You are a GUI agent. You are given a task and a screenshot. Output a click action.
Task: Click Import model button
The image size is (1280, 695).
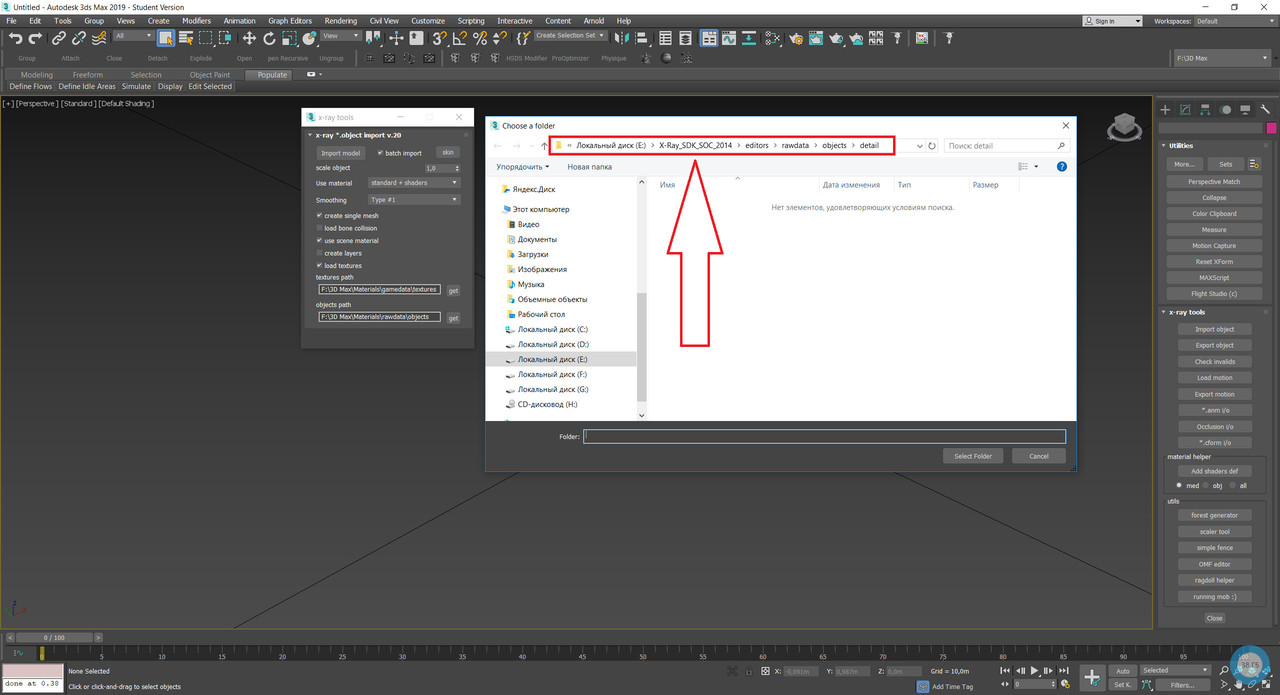pos(340,153)
